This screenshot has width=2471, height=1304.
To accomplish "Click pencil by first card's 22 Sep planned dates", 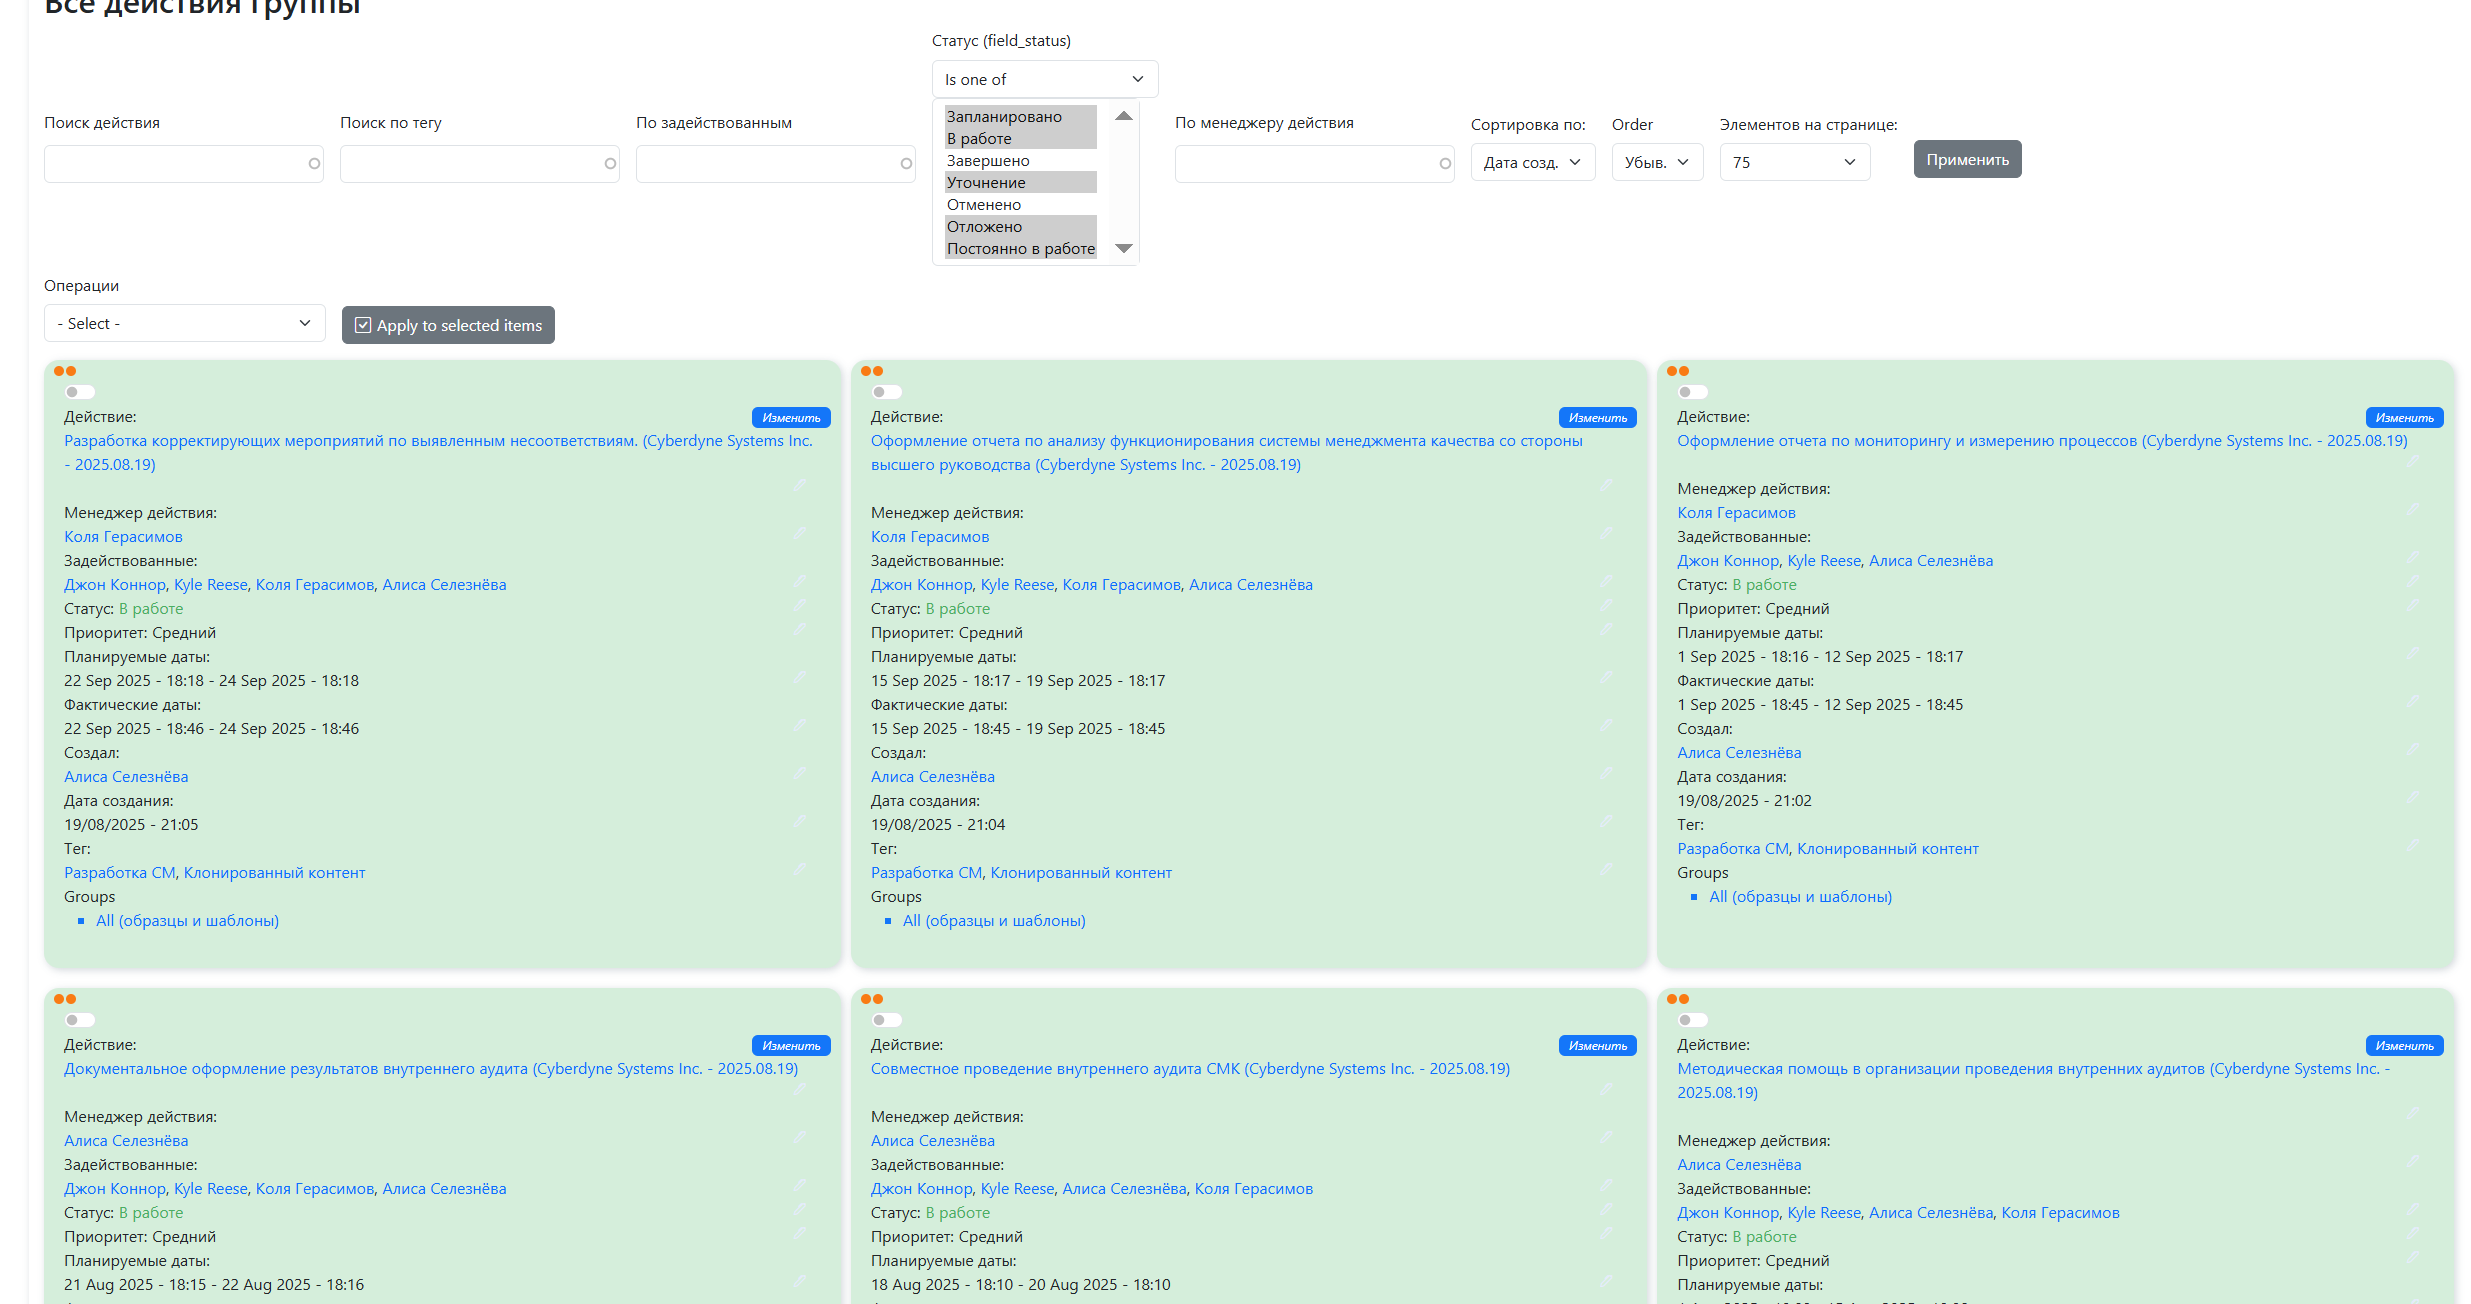I will pos(800,677).
